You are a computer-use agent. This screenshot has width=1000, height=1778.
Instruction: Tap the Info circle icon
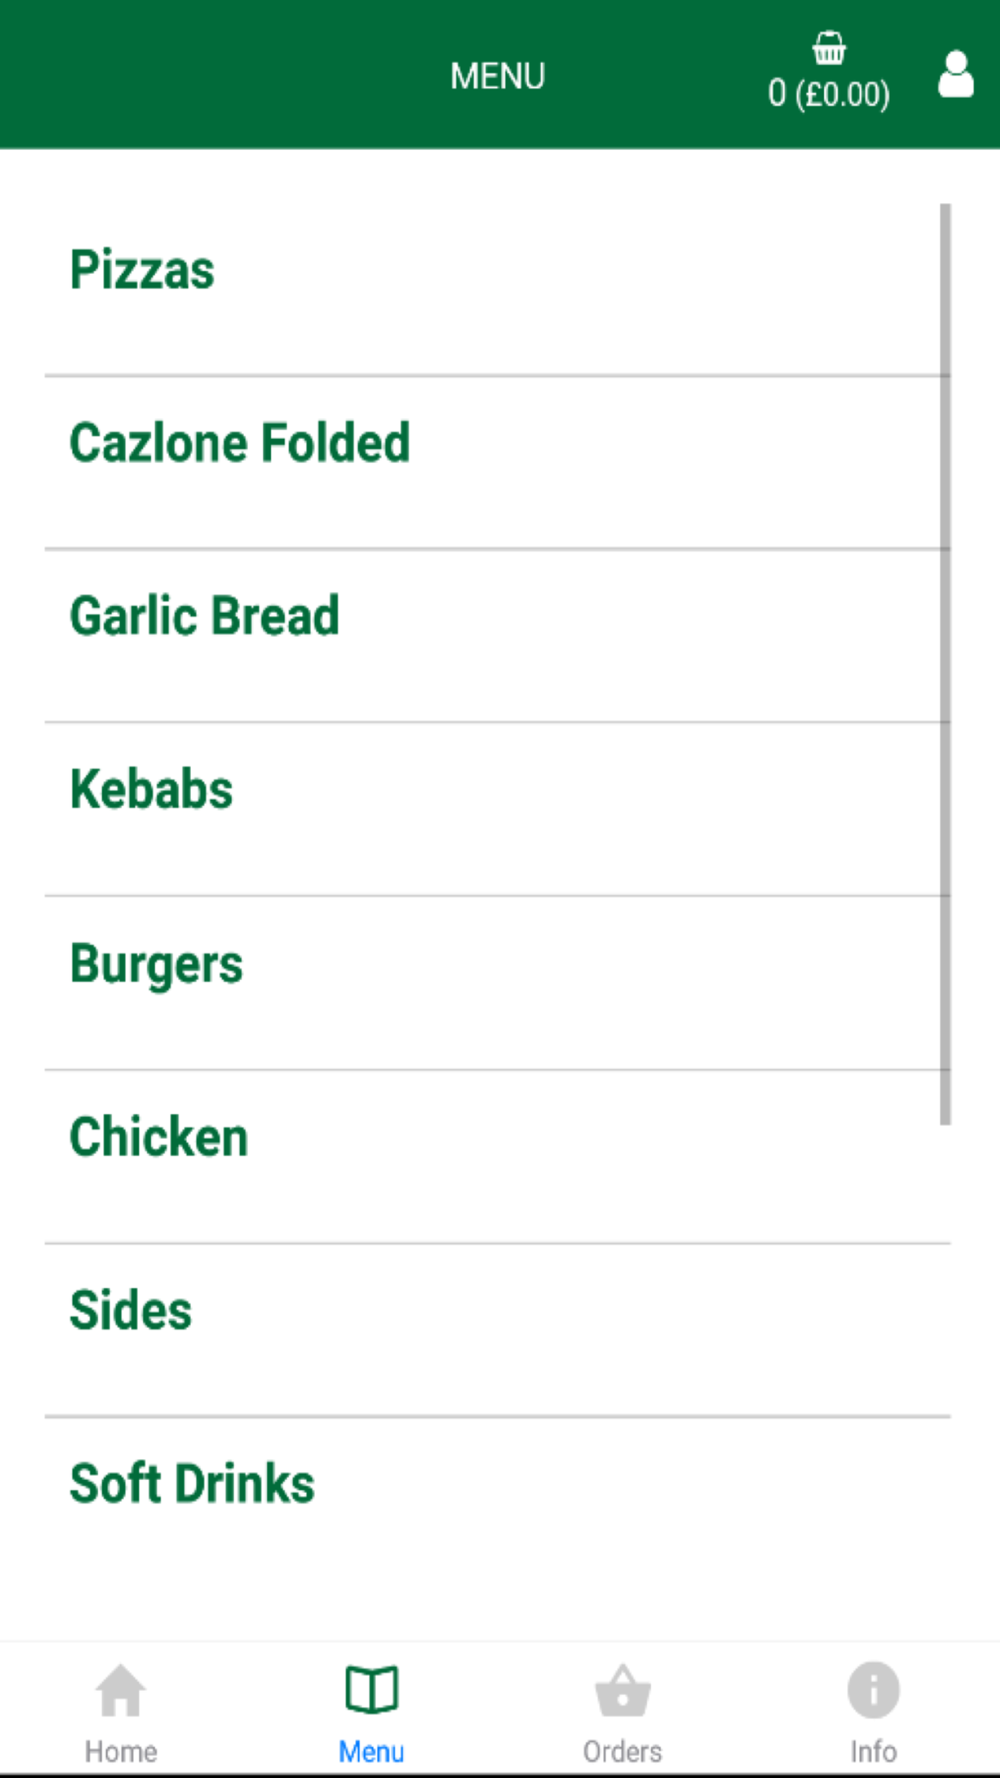tap(873, 1690)
